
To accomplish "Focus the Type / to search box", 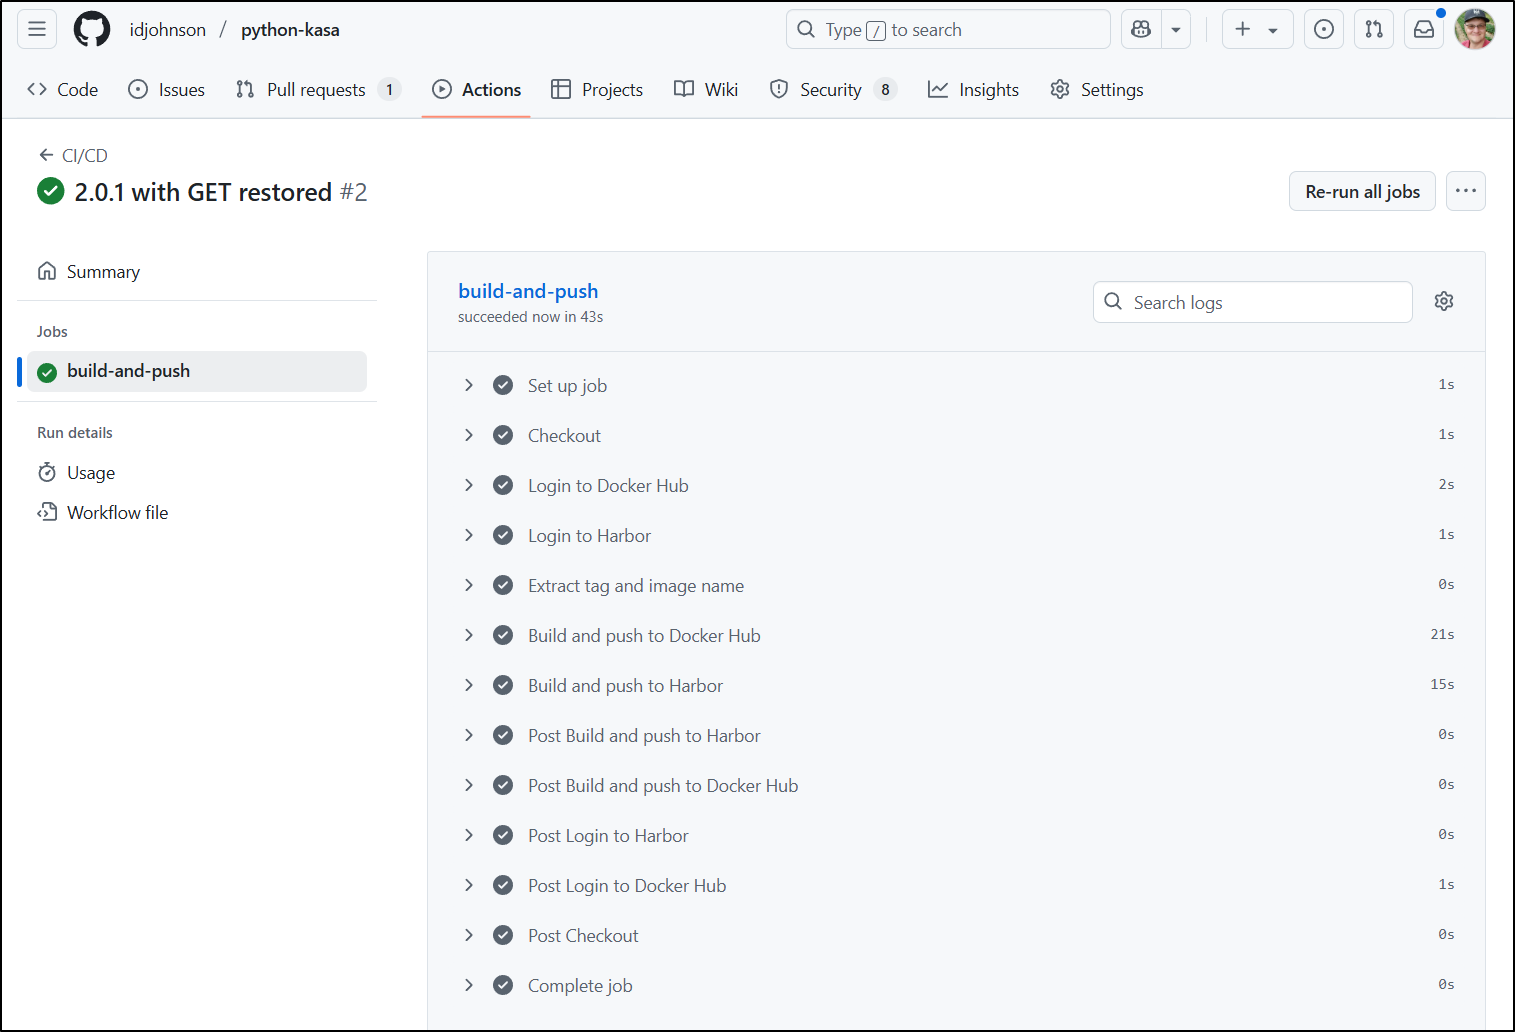I will pos(948,29).
